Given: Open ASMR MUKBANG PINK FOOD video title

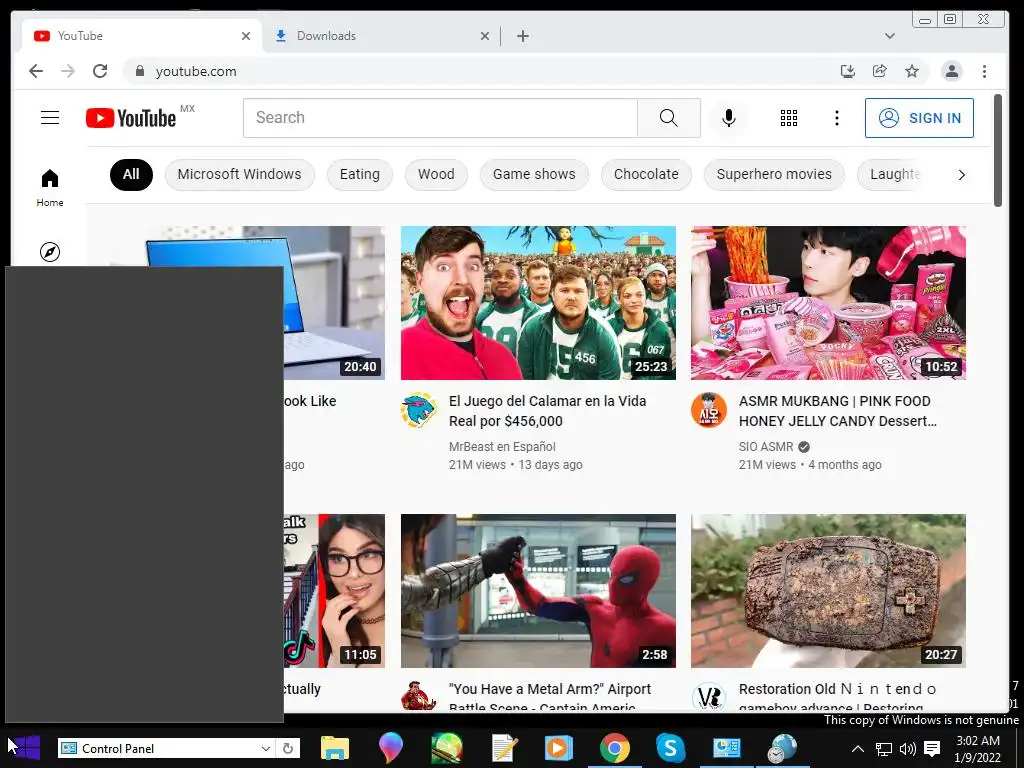Looking at the screenshot, I should click(x=838, y=411).
